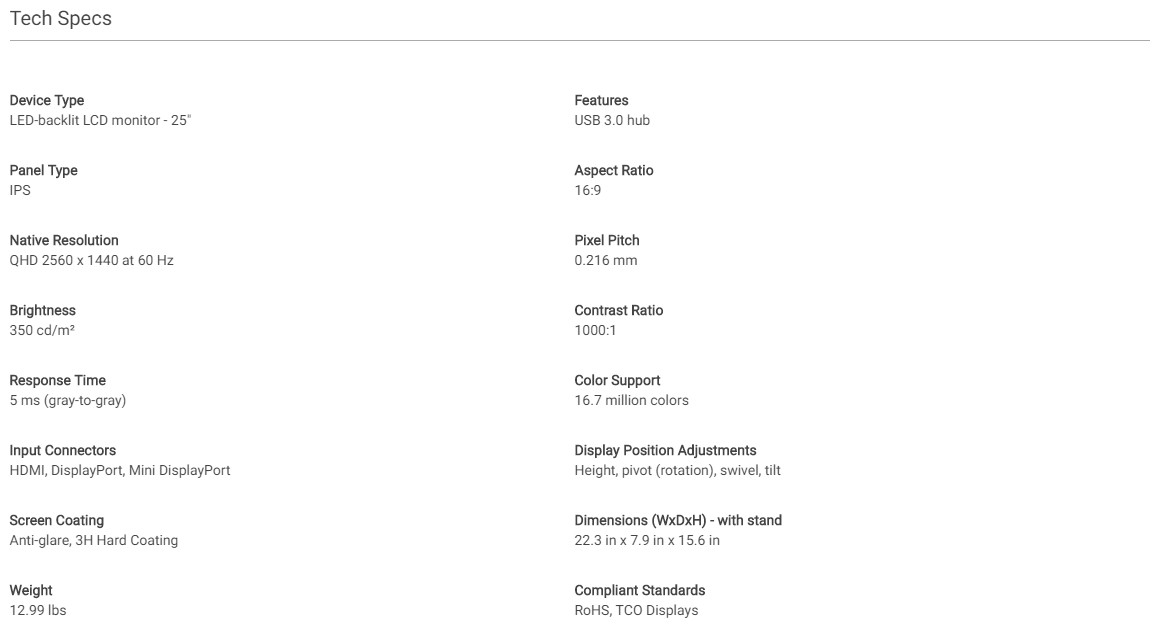This screenshot has height=637, width=1161.
Task: Select the Weight 12.99 lbs value
Action: coord(38,610)
